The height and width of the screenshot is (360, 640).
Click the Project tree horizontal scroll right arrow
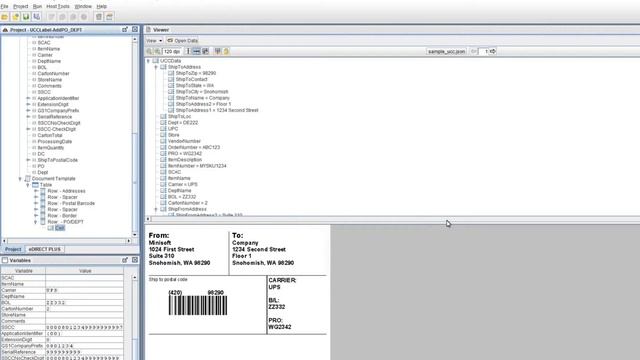click(x=129, y=241)
